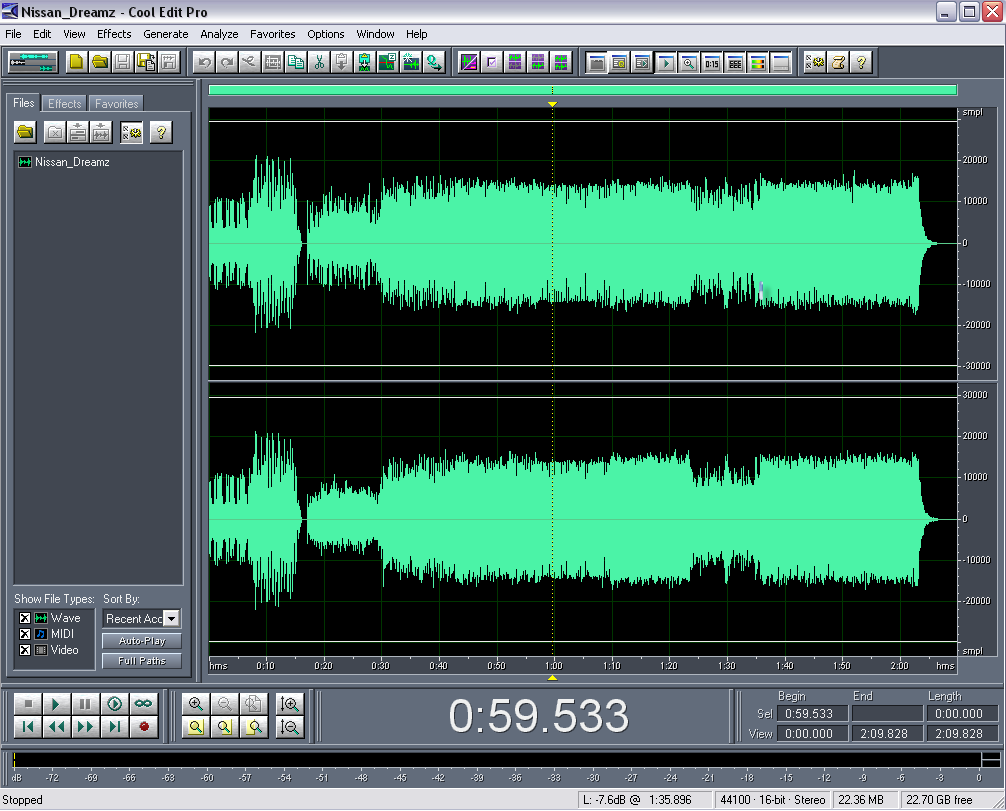The image size is (1006, 811).
Task: Open the Options menu
Action: (325, 34)
